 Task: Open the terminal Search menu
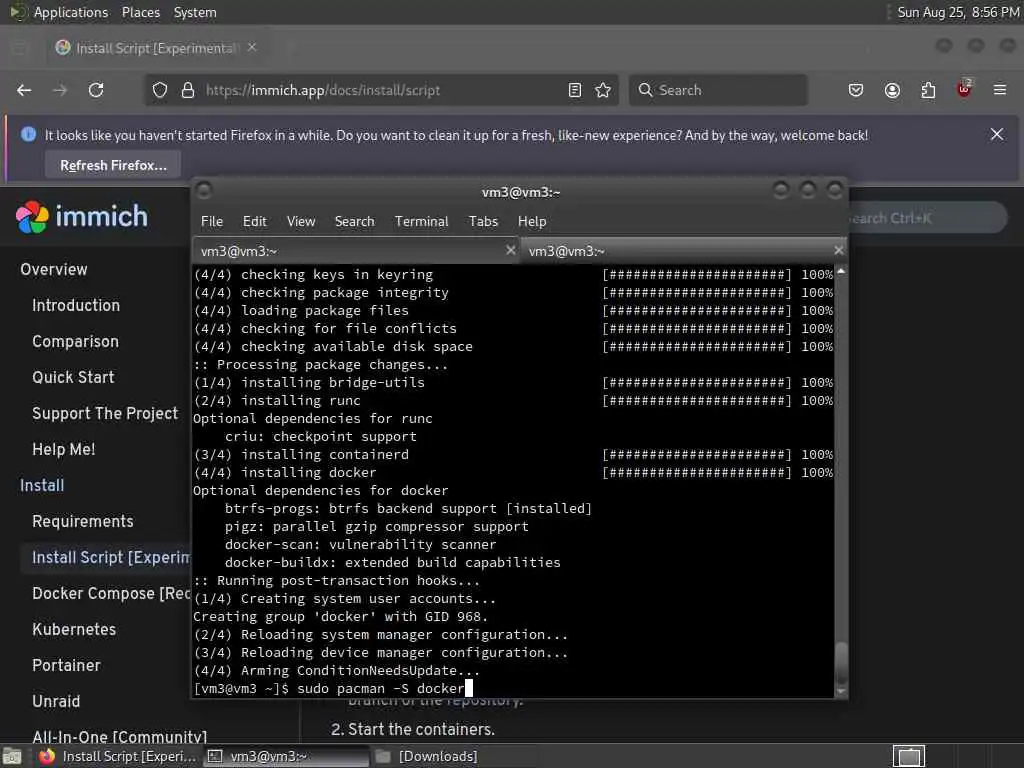(x=355, y=221)
